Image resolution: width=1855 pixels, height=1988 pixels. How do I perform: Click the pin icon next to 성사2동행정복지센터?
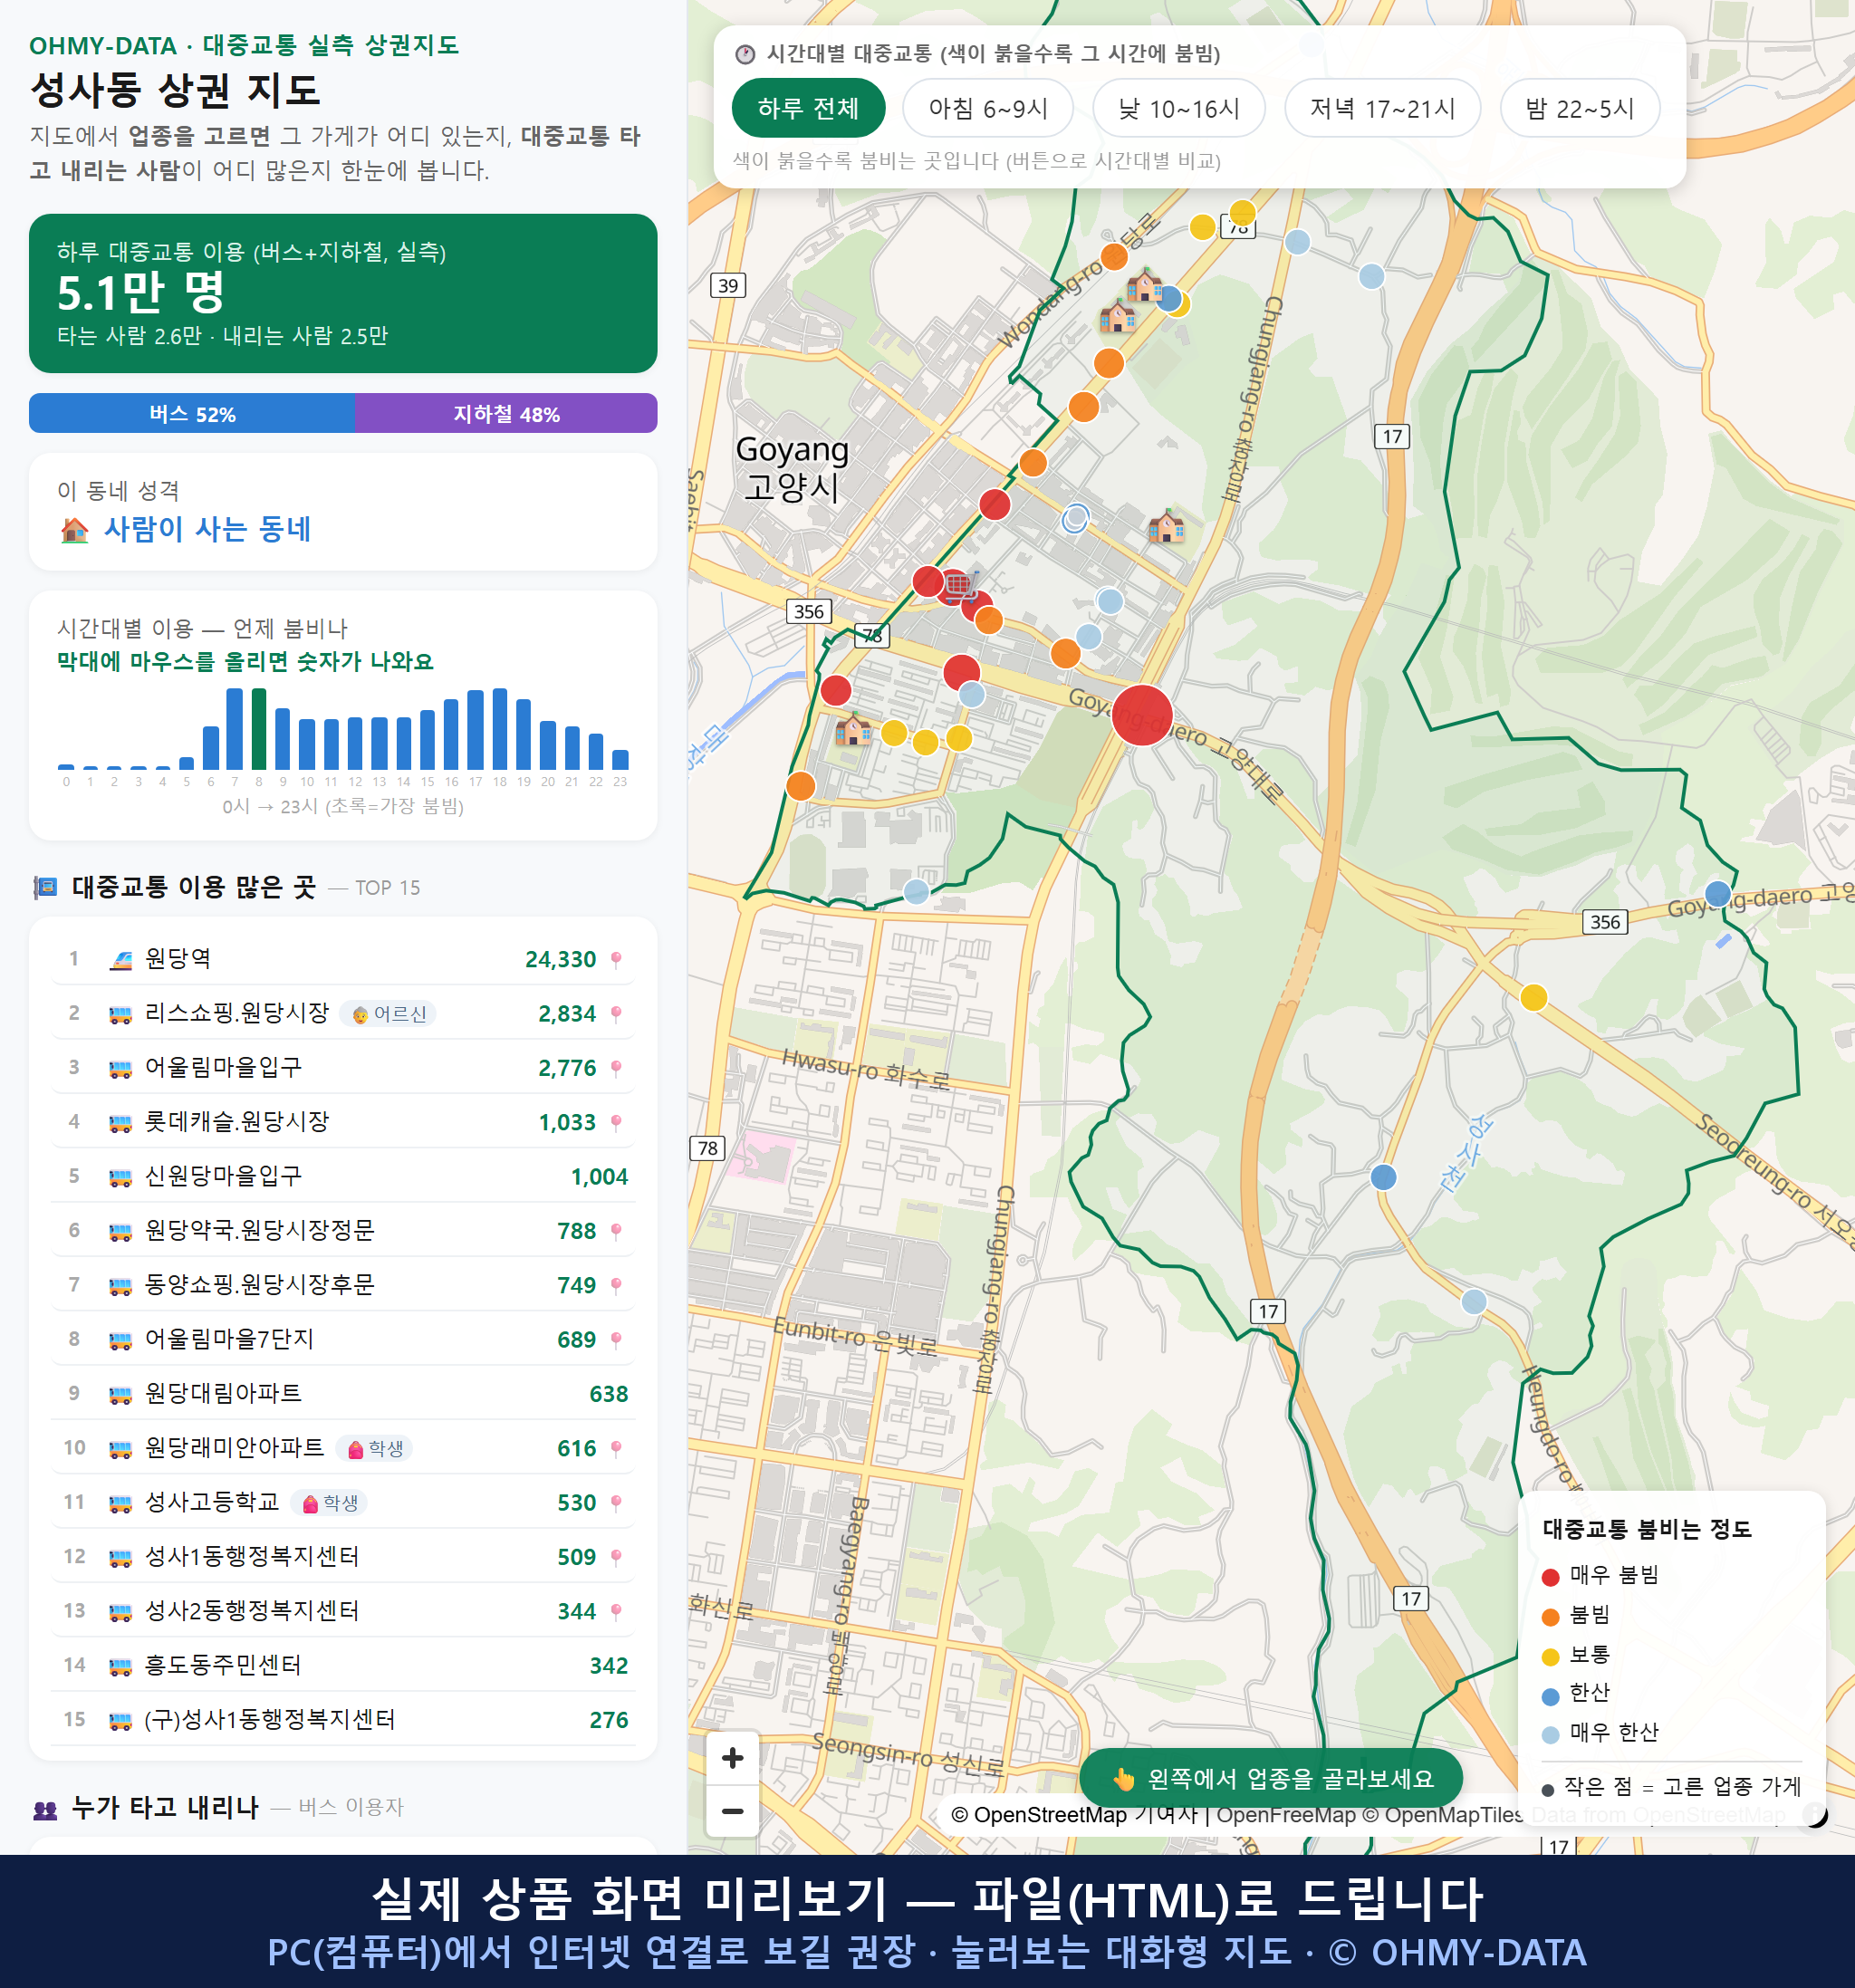pyautogui.click(x=616, y=1611)
